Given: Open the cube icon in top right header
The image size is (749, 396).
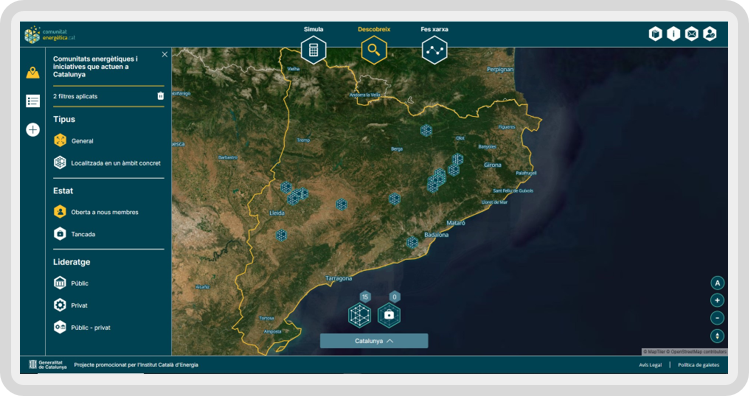Looking at the screenshot, I should (655, 34).
